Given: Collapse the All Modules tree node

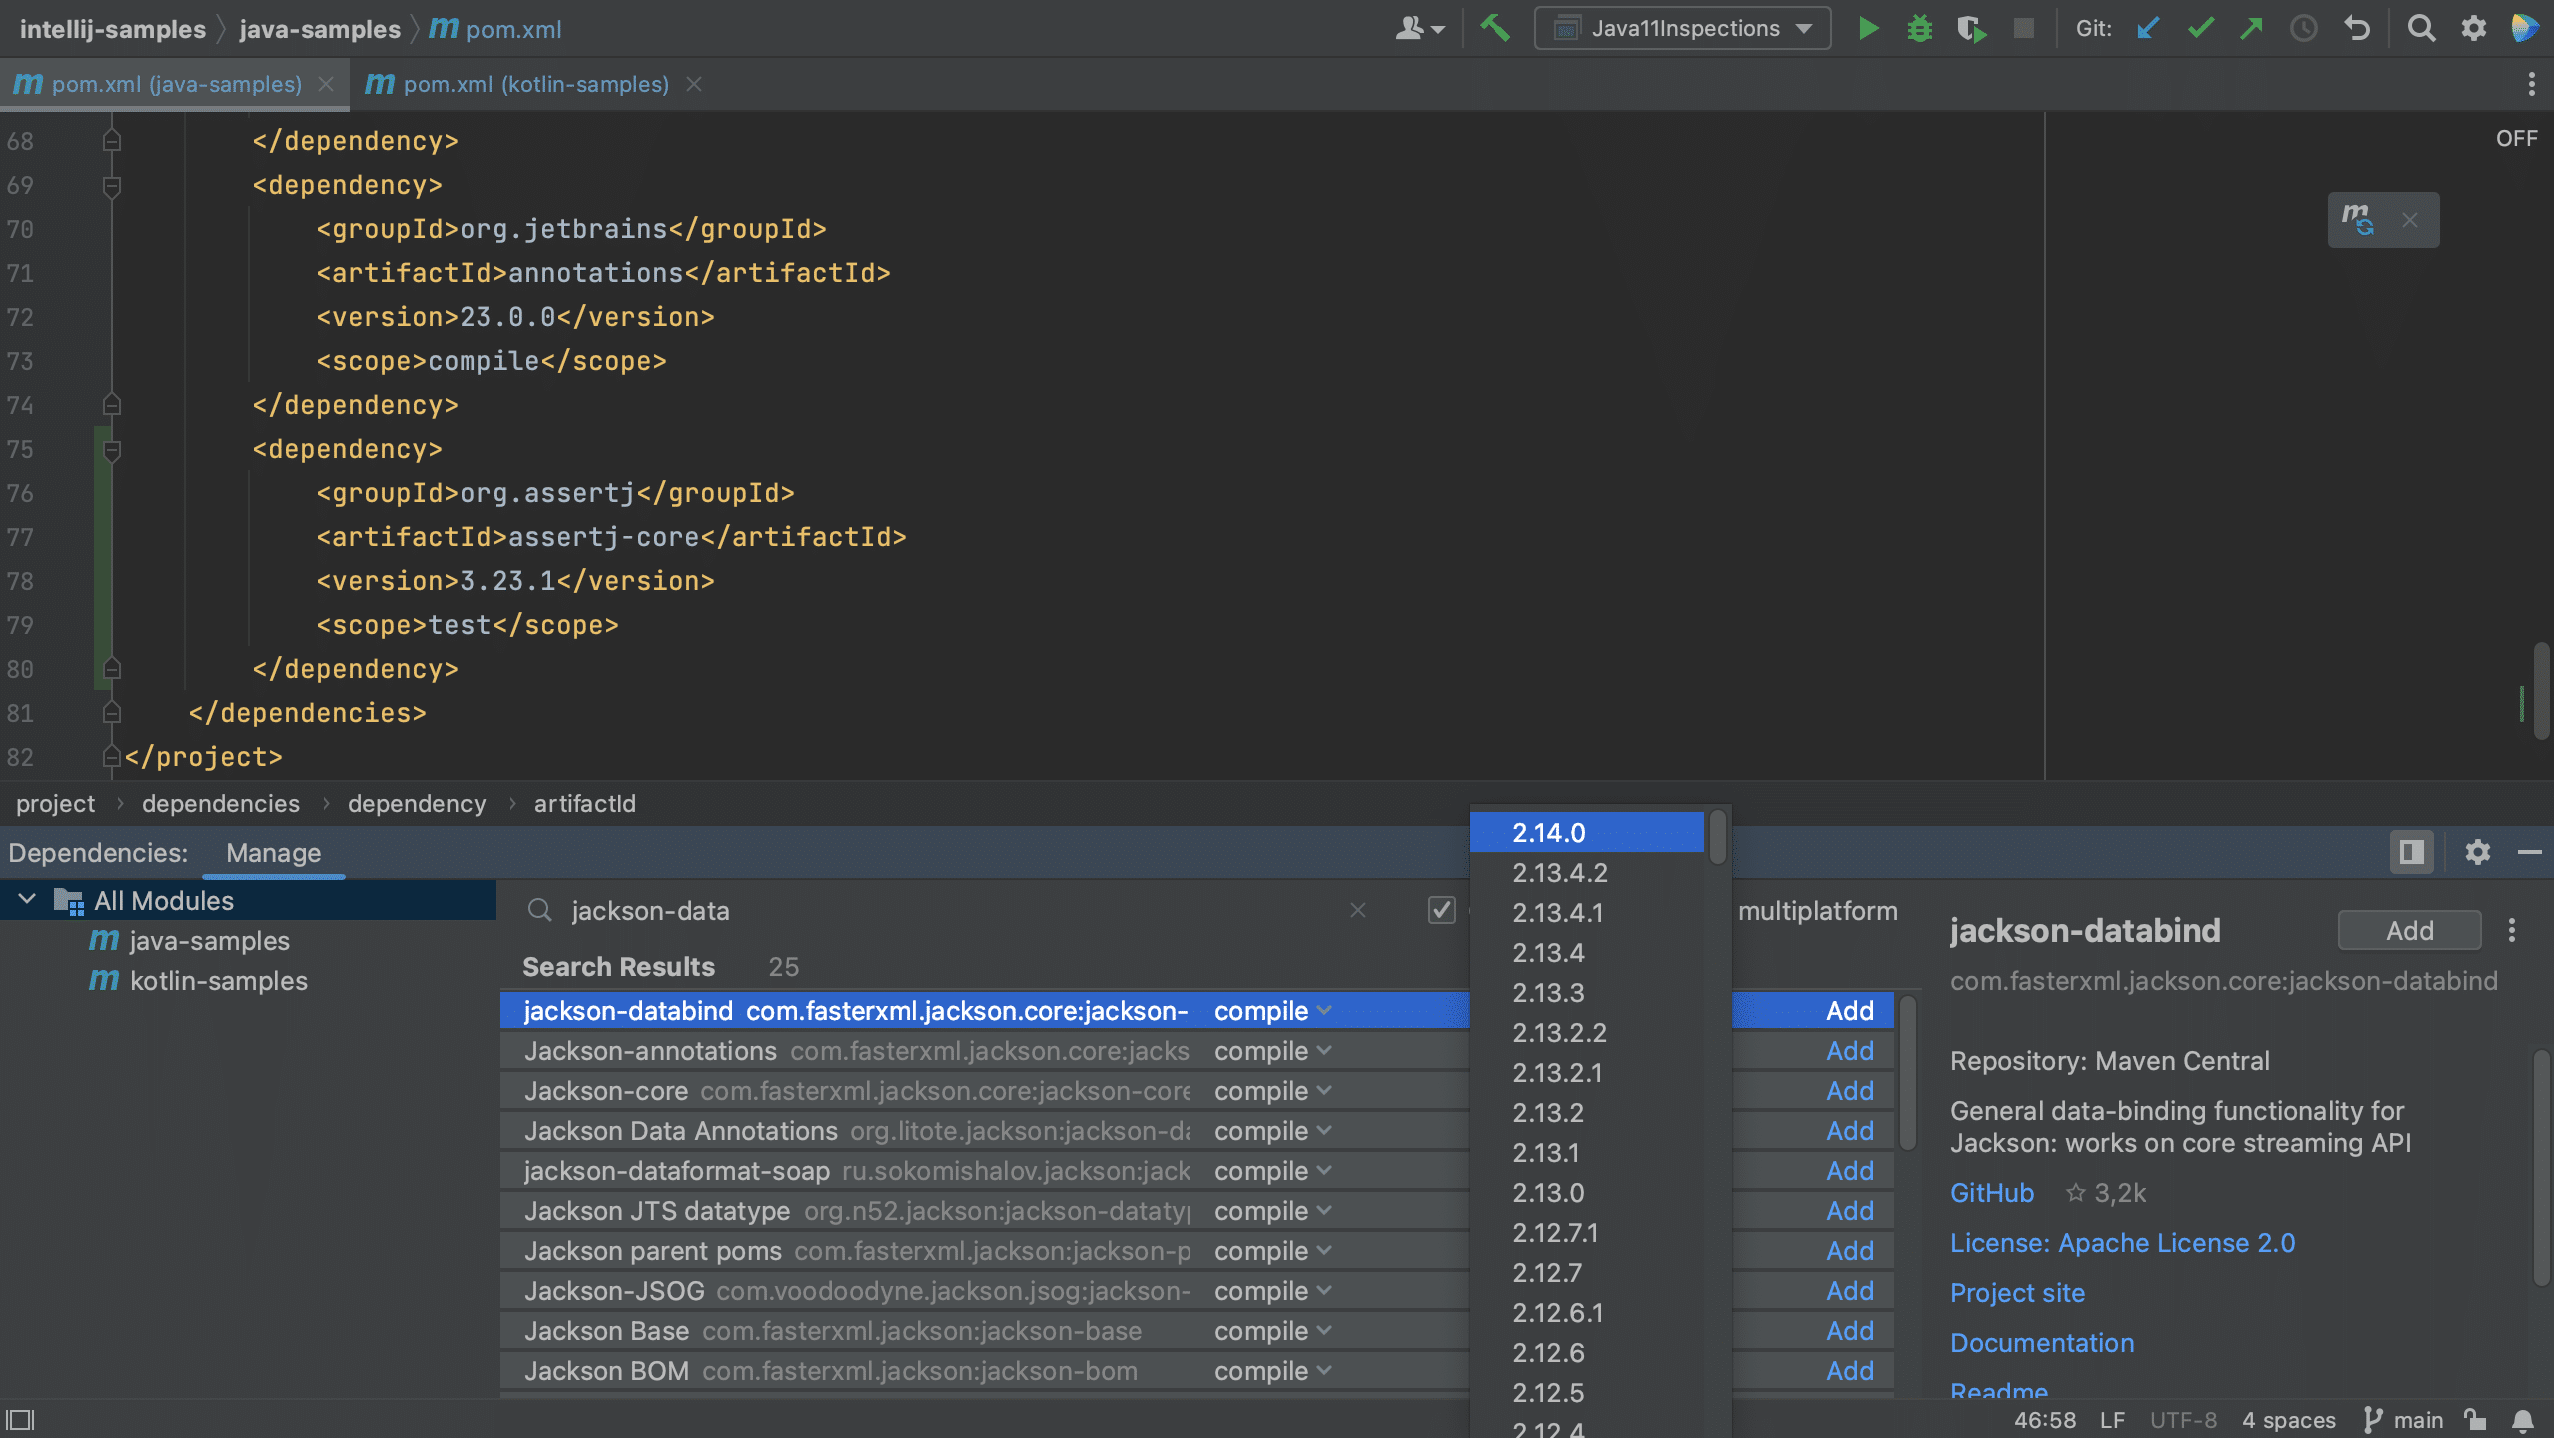Looking at the screenshot, I should 27,899.
